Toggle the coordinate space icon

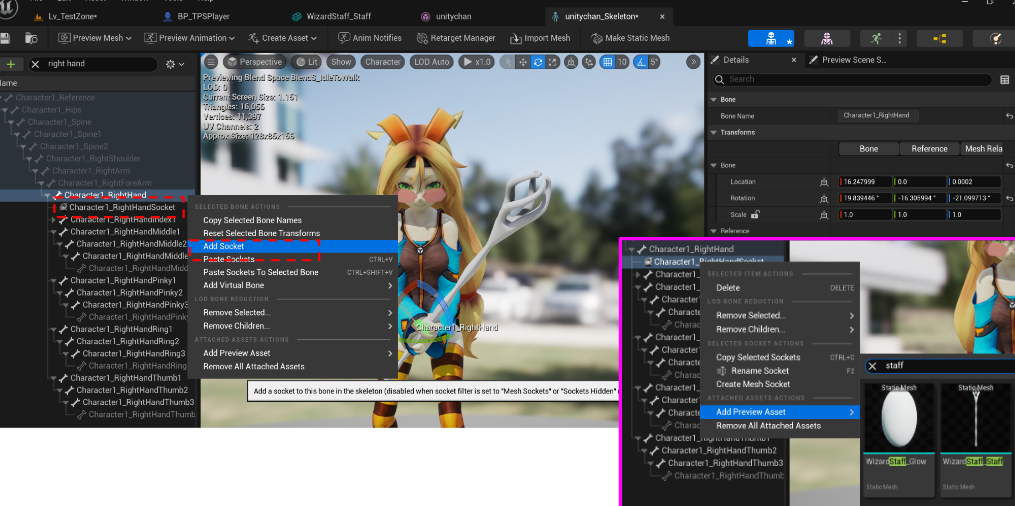tap(571, 62)
